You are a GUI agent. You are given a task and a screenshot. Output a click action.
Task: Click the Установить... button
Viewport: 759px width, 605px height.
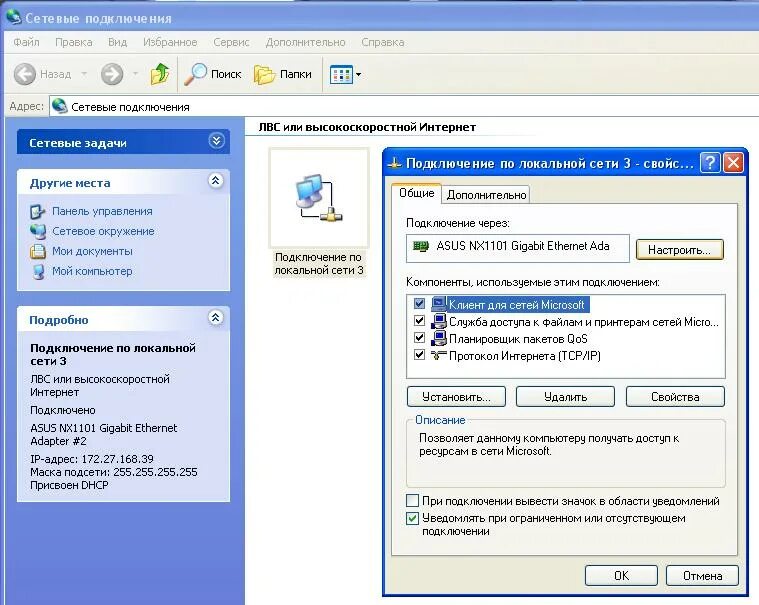pyautogui.click(x=456, y=397)
